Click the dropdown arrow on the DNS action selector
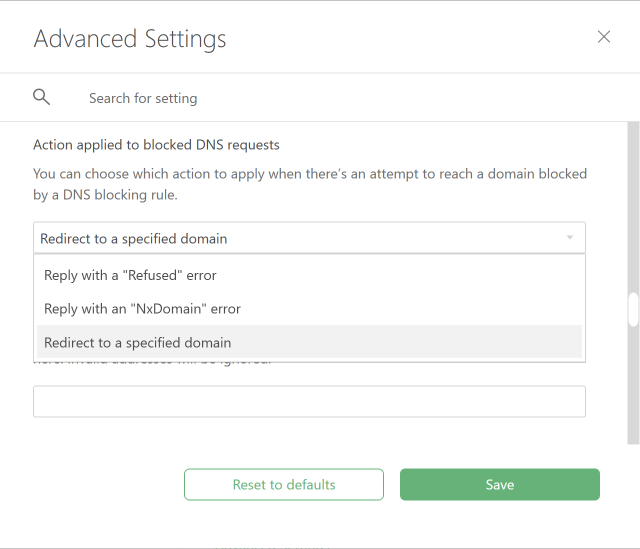 [x=570, y=238]
